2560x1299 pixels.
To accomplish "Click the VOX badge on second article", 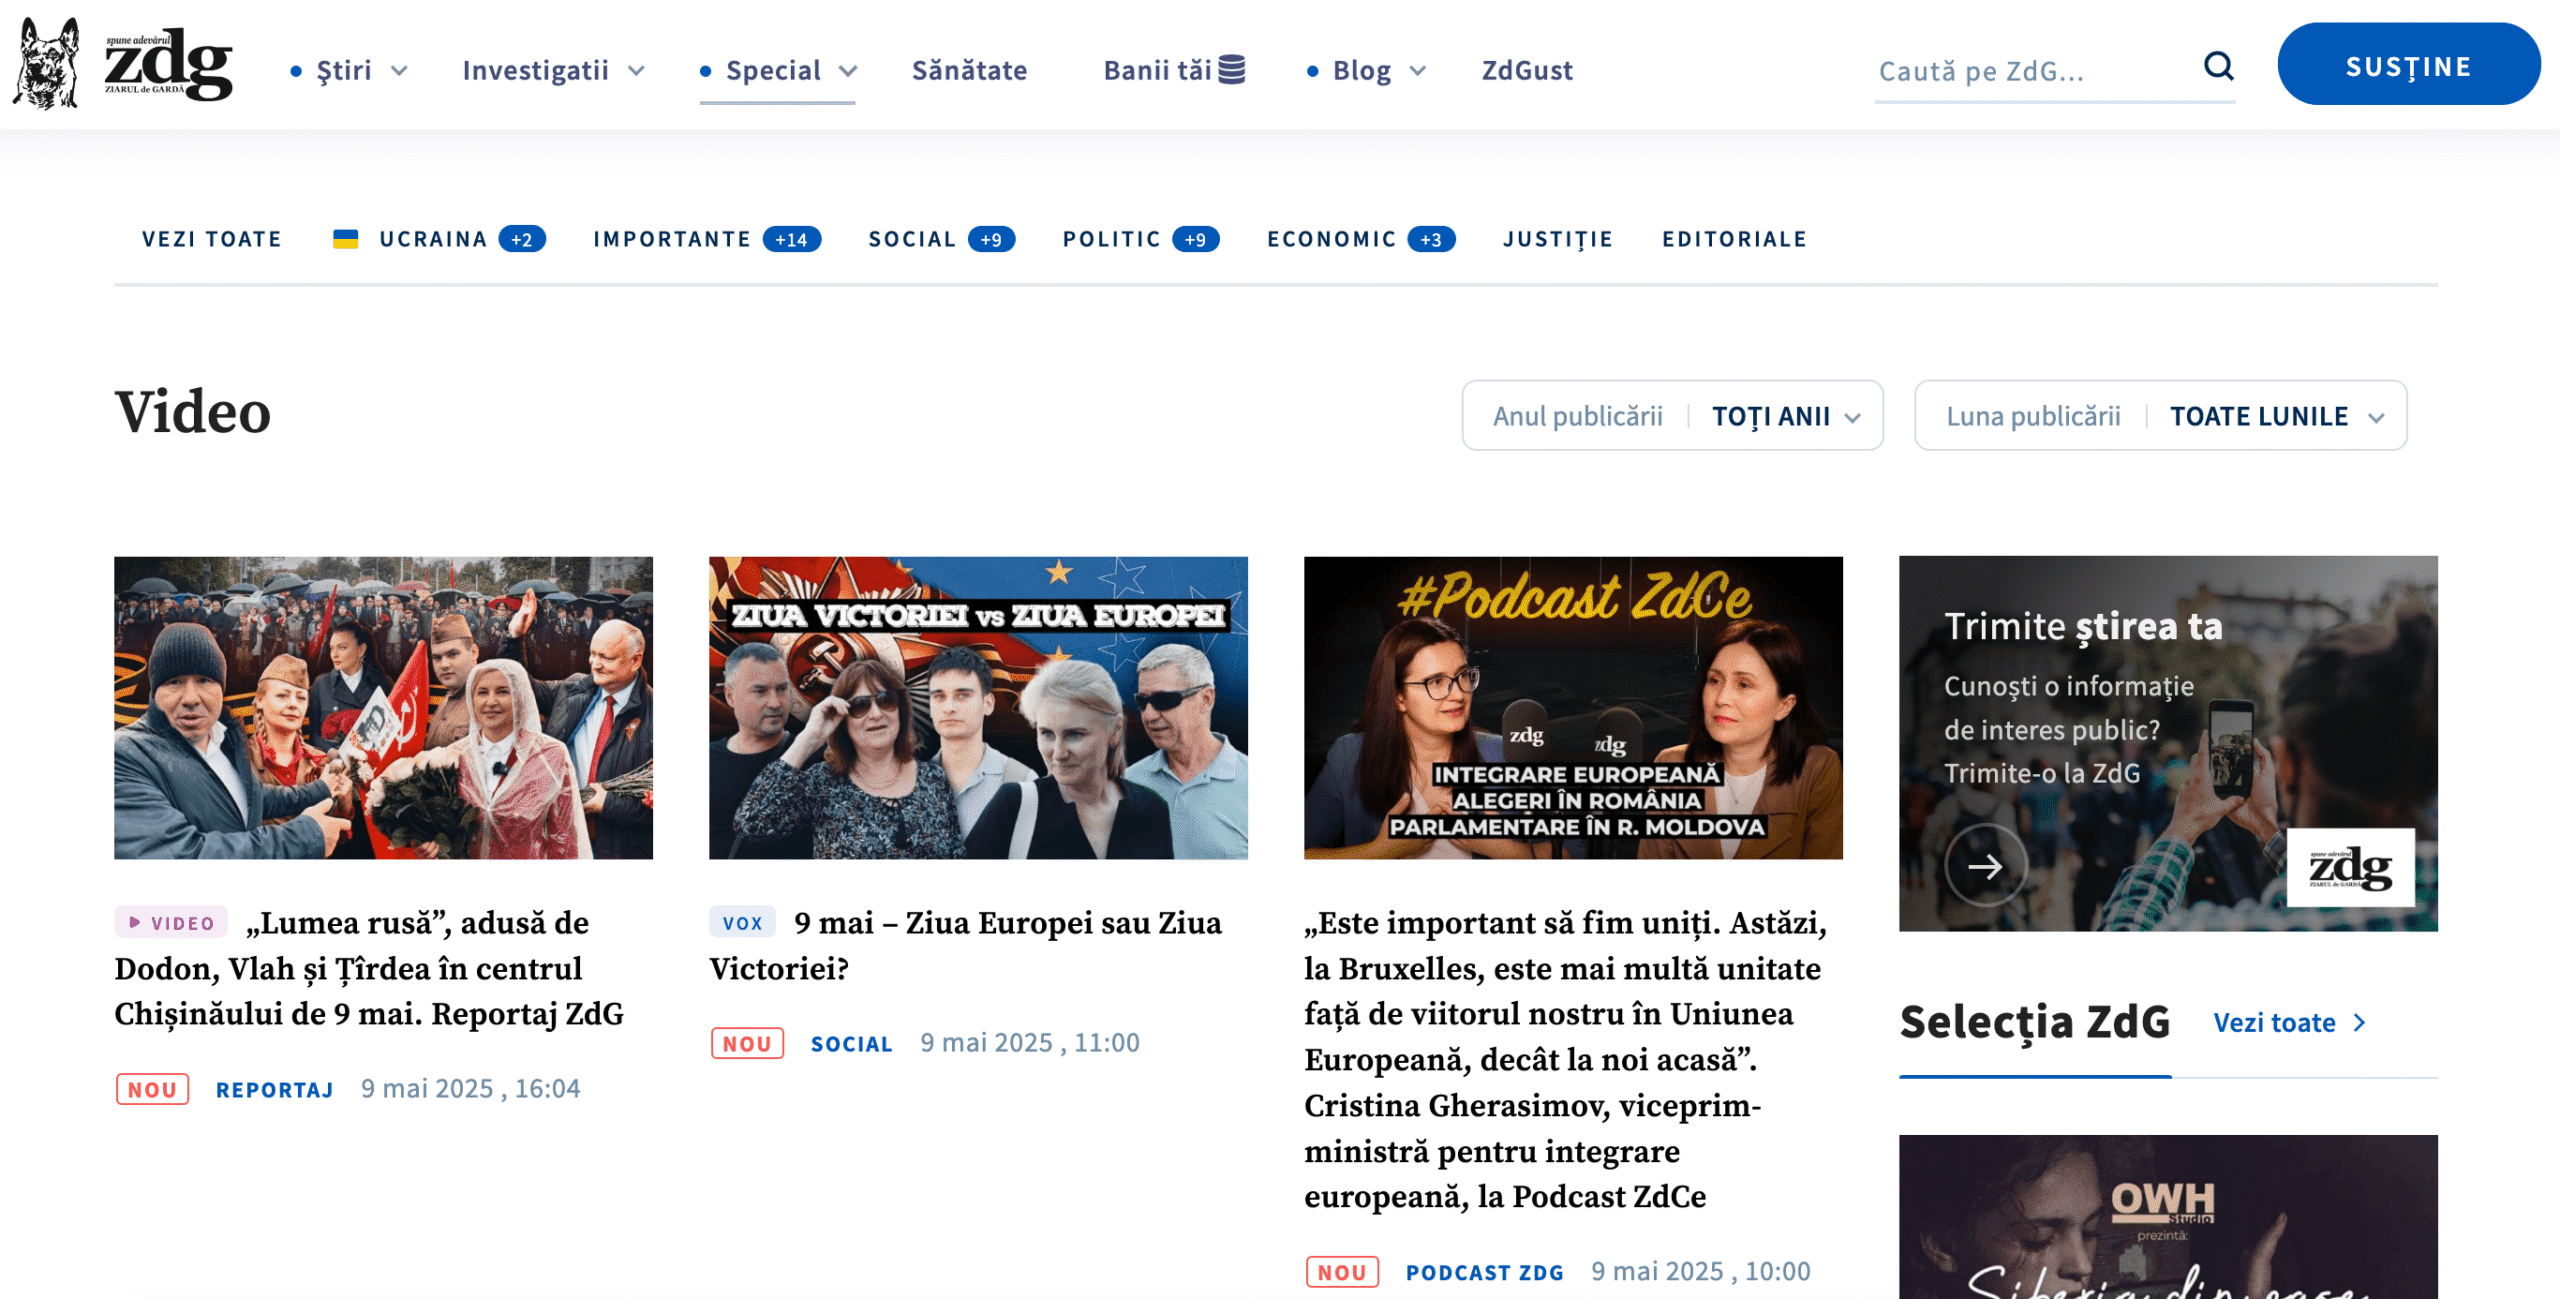I will coord(742,923).
